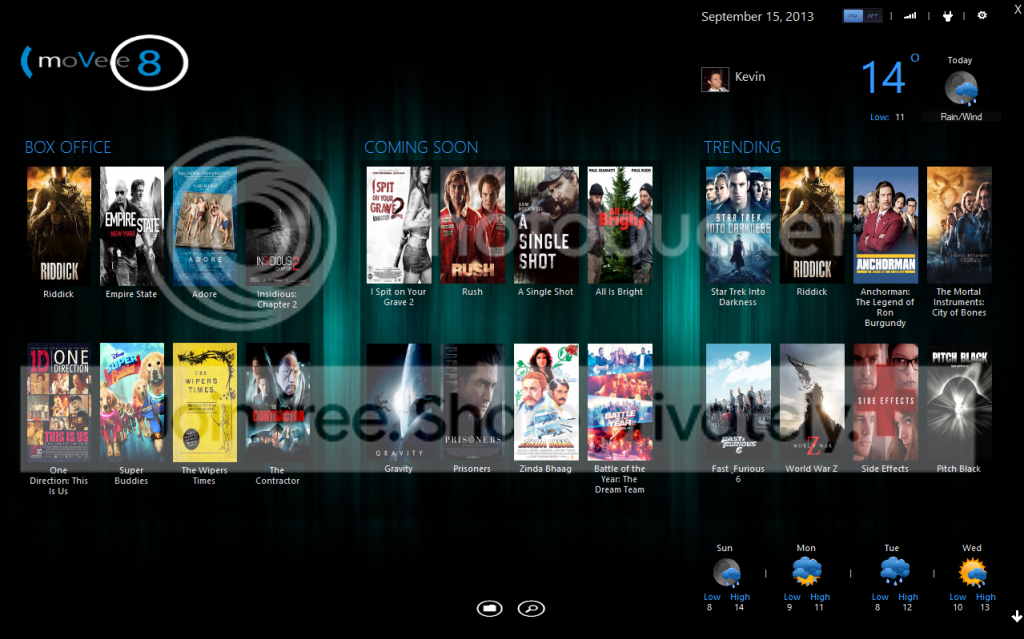
Task: Open the Super Buddies poster
Action: [132, 402]
